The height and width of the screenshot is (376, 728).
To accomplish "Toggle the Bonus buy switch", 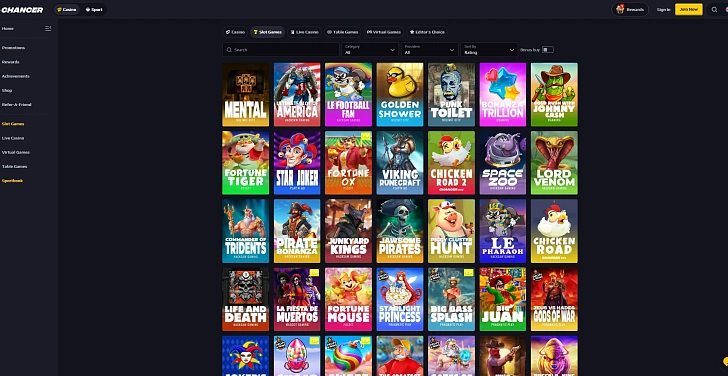I will (x=548, y=50).
